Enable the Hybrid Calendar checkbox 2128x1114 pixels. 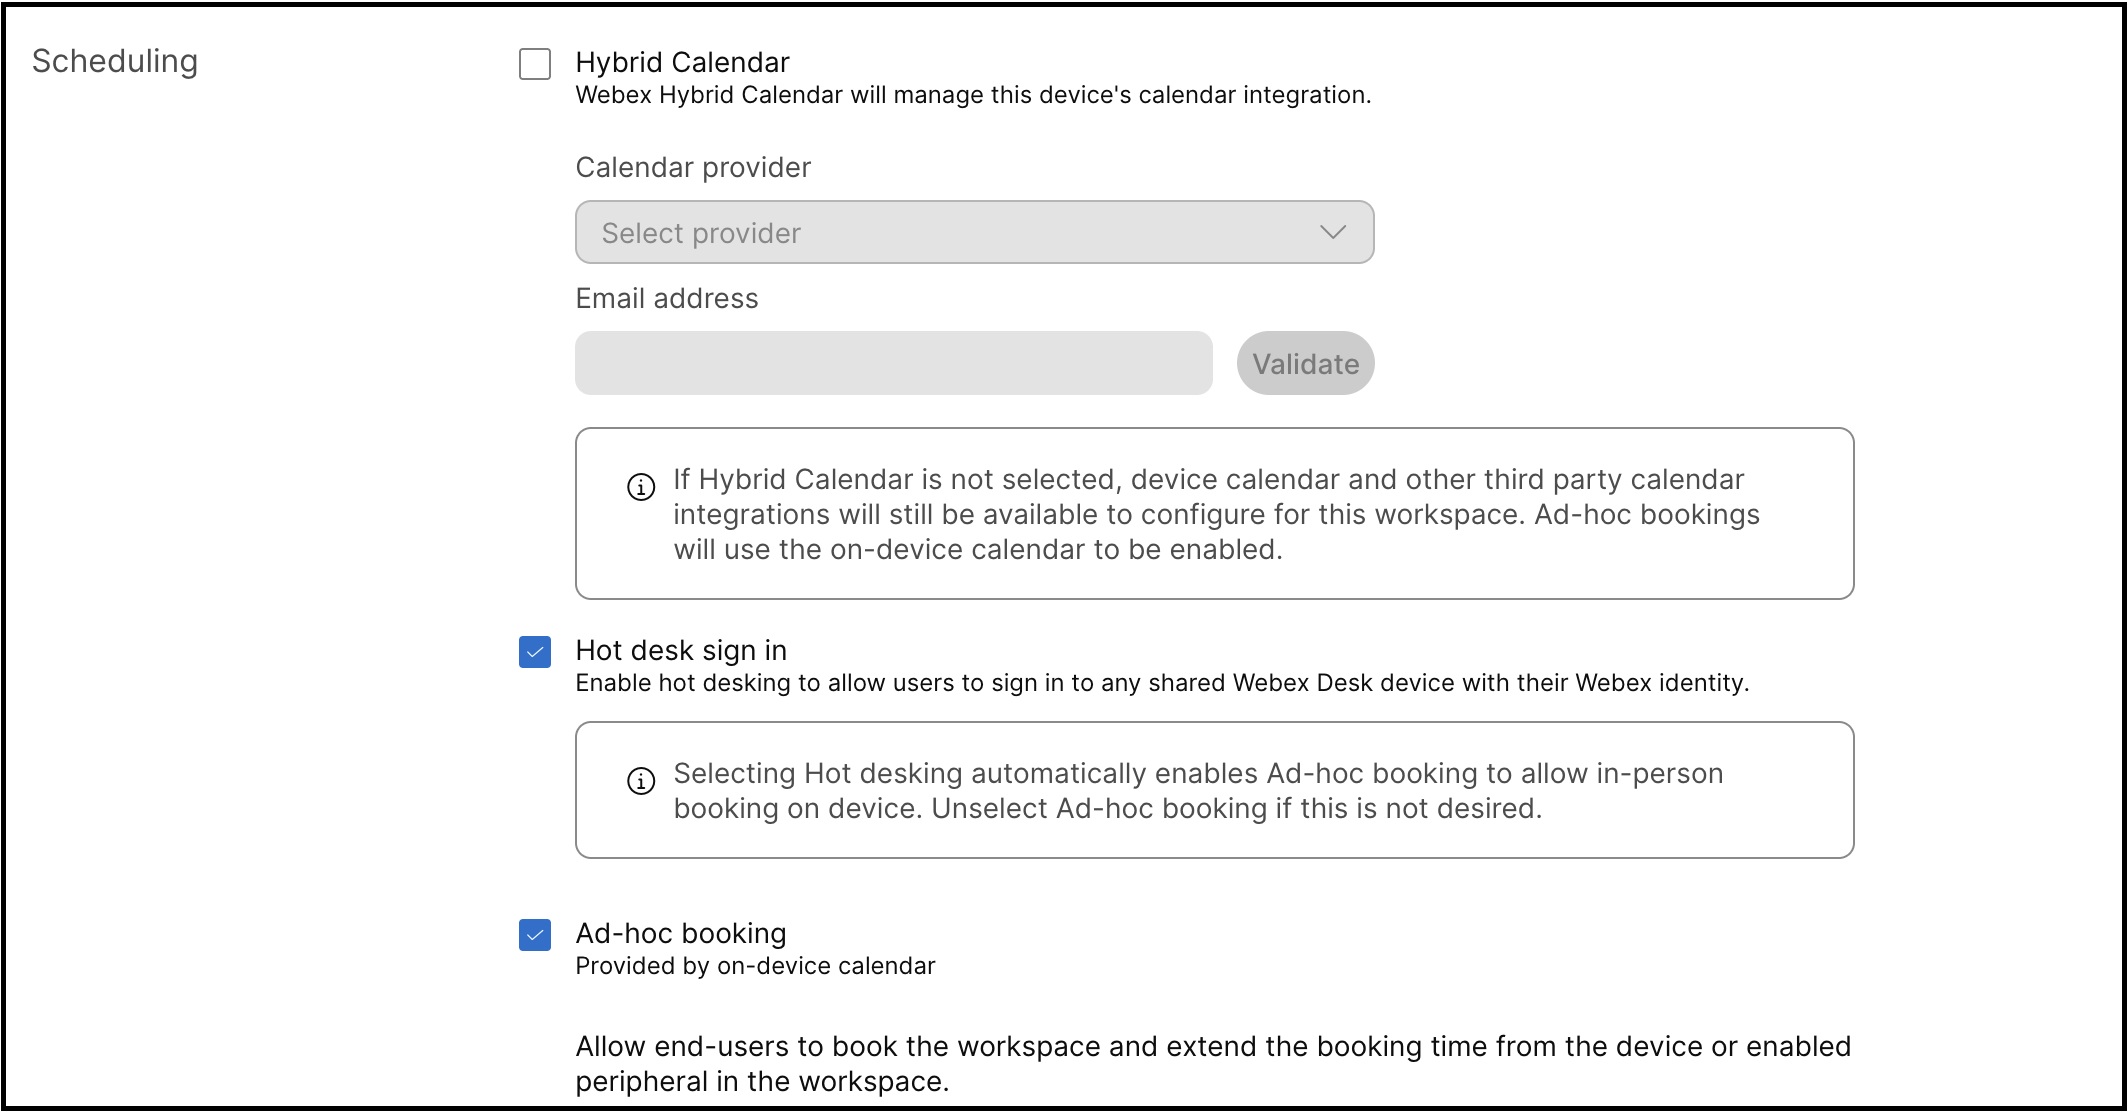click(535, 64)
